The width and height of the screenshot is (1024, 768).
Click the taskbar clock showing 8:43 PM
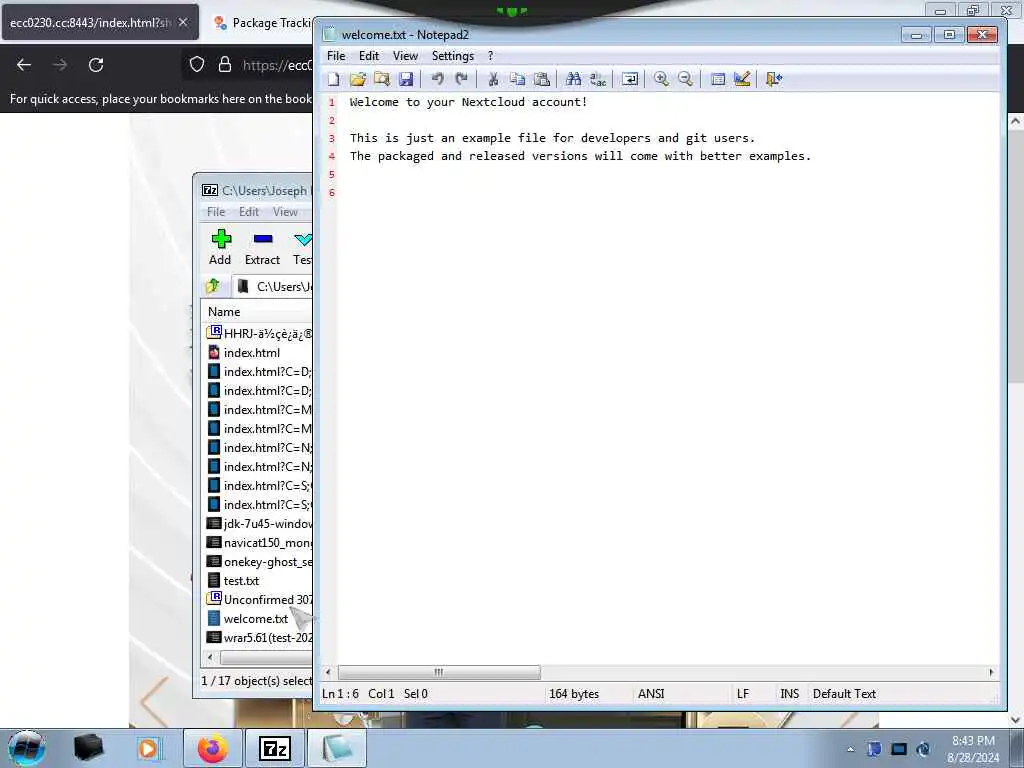tap(972, 749)
